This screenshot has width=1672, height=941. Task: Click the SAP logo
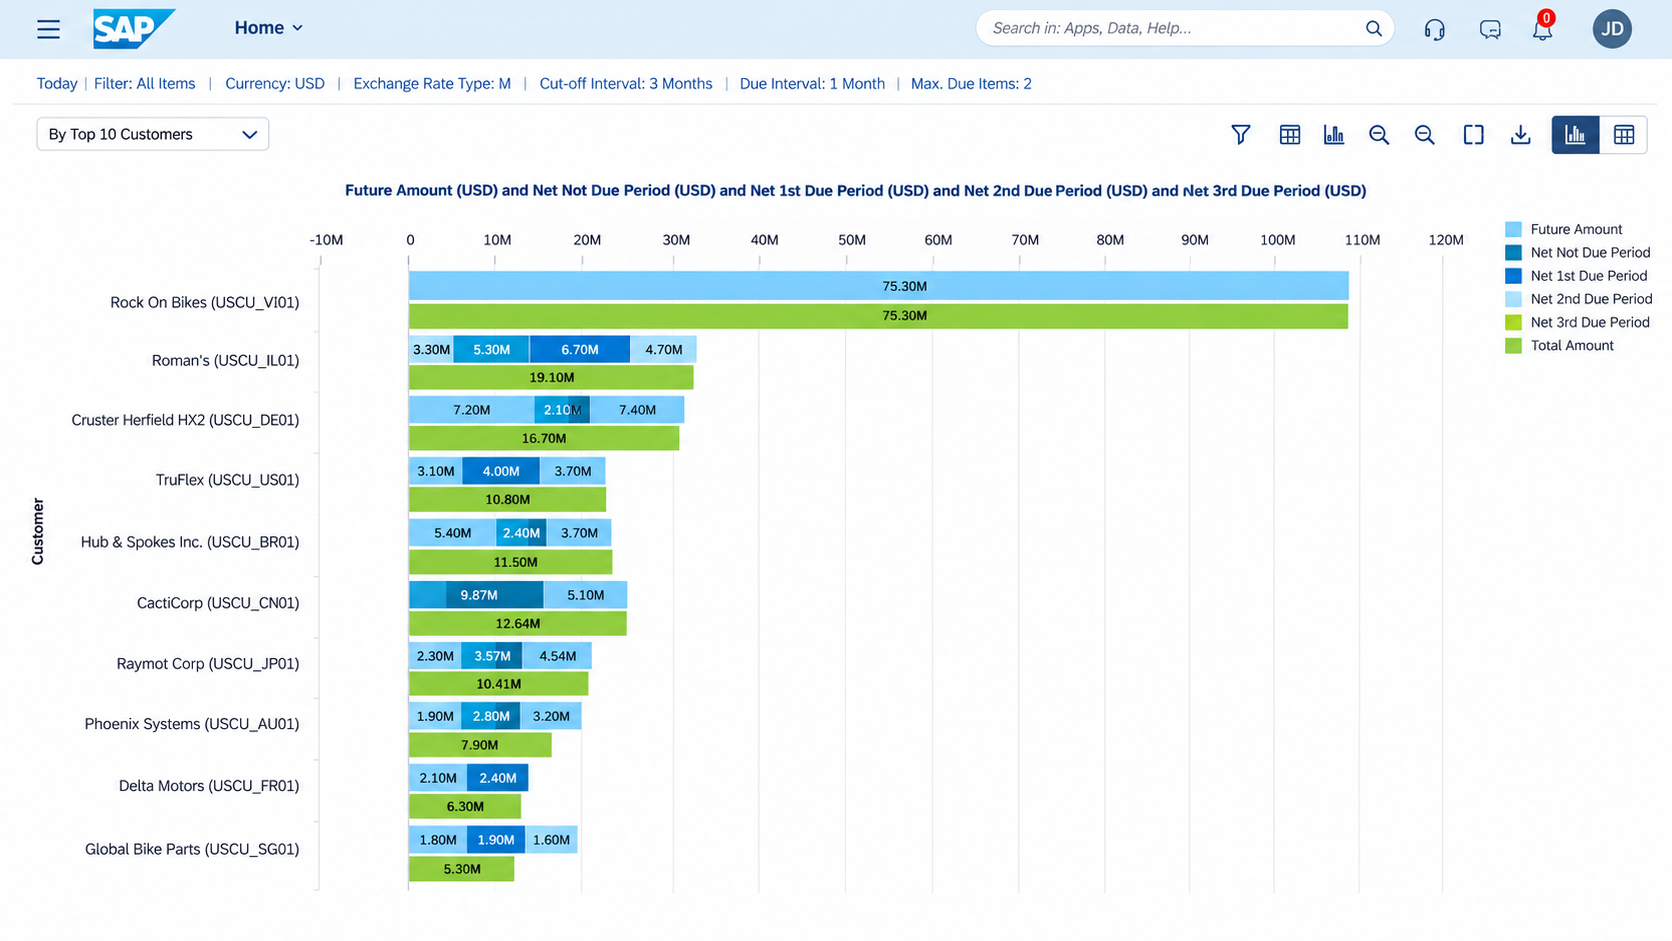coord(134,29)
